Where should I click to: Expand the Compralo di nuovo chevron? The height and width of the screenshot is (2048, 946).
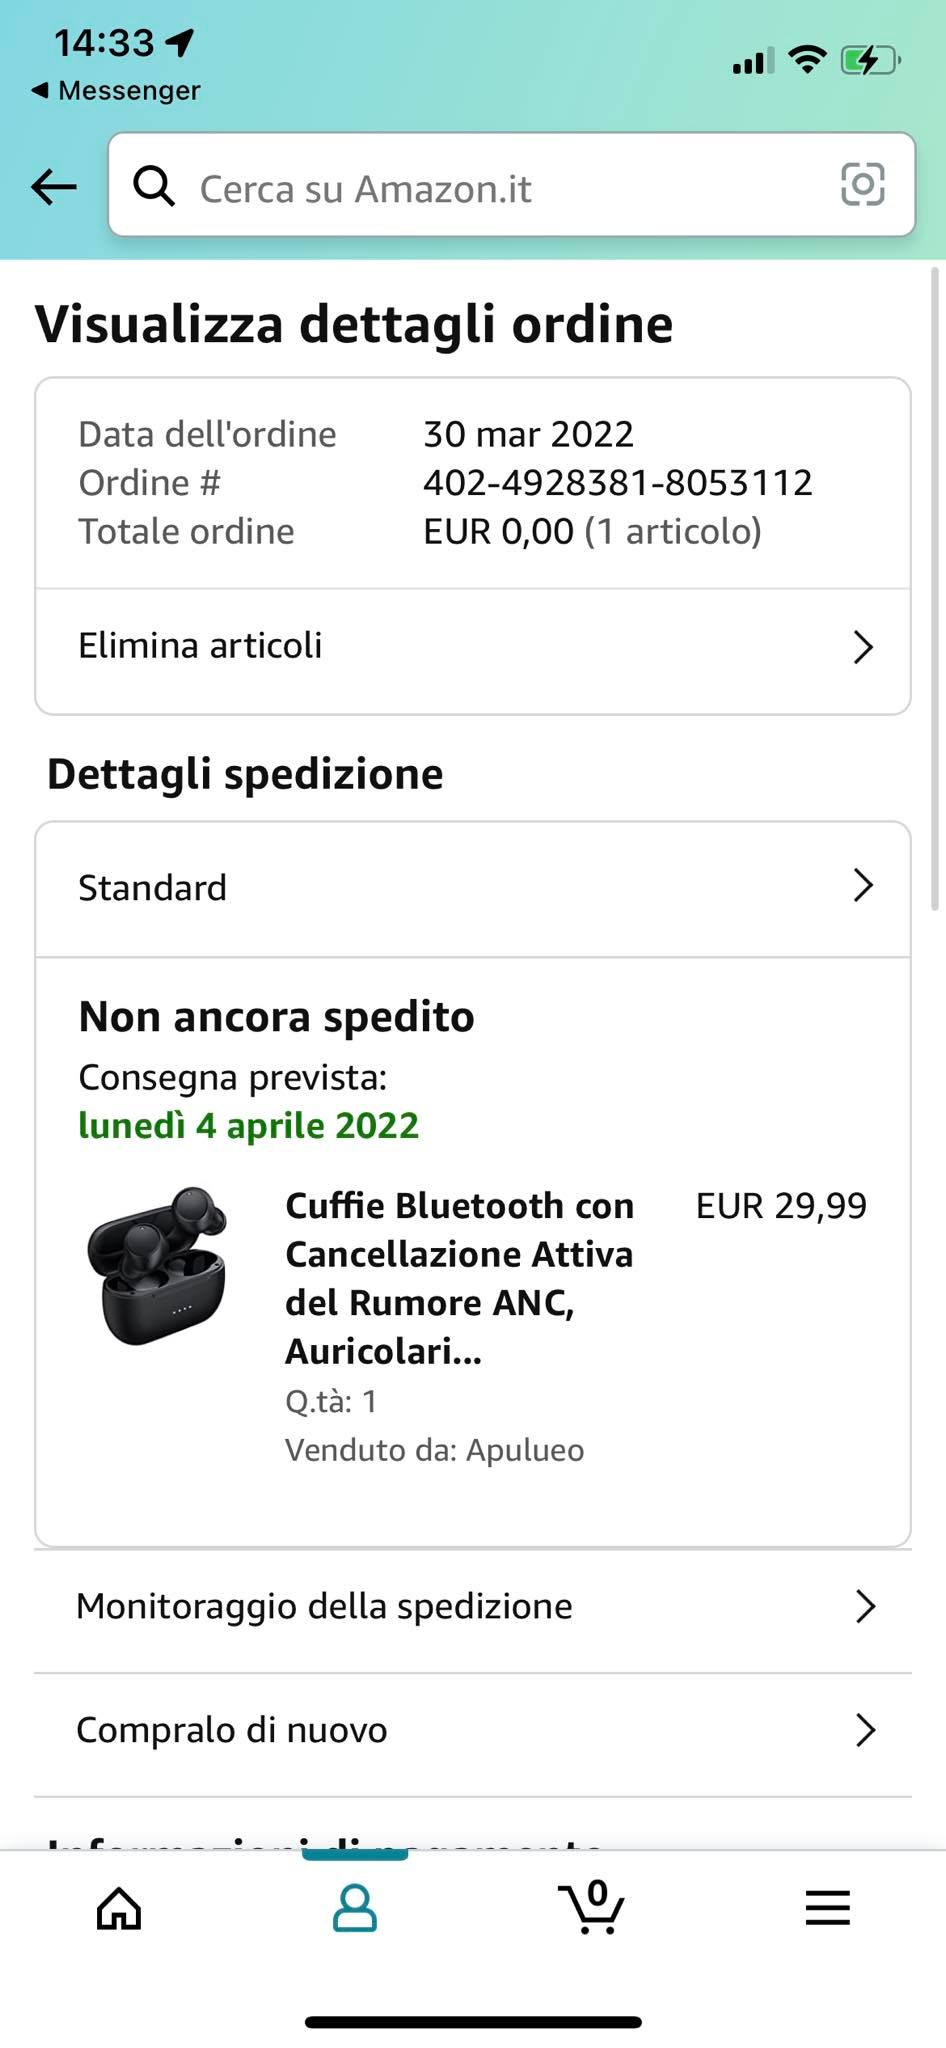point(866,1730)
